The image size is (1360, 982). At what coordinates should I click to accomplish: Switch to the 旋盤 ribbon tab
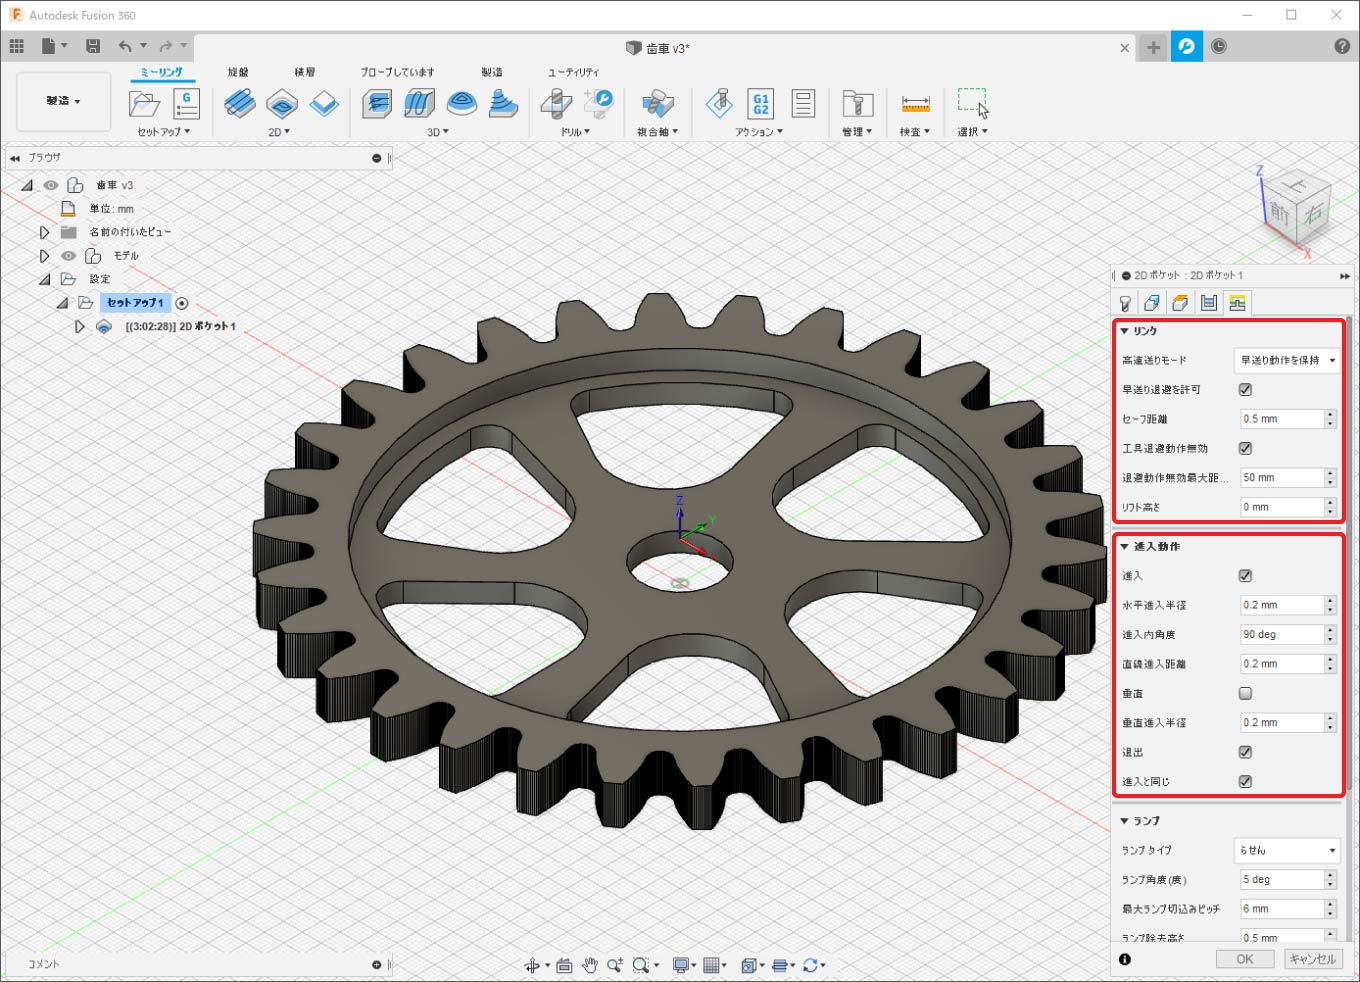pyautogui.click(x=238, y=72)
